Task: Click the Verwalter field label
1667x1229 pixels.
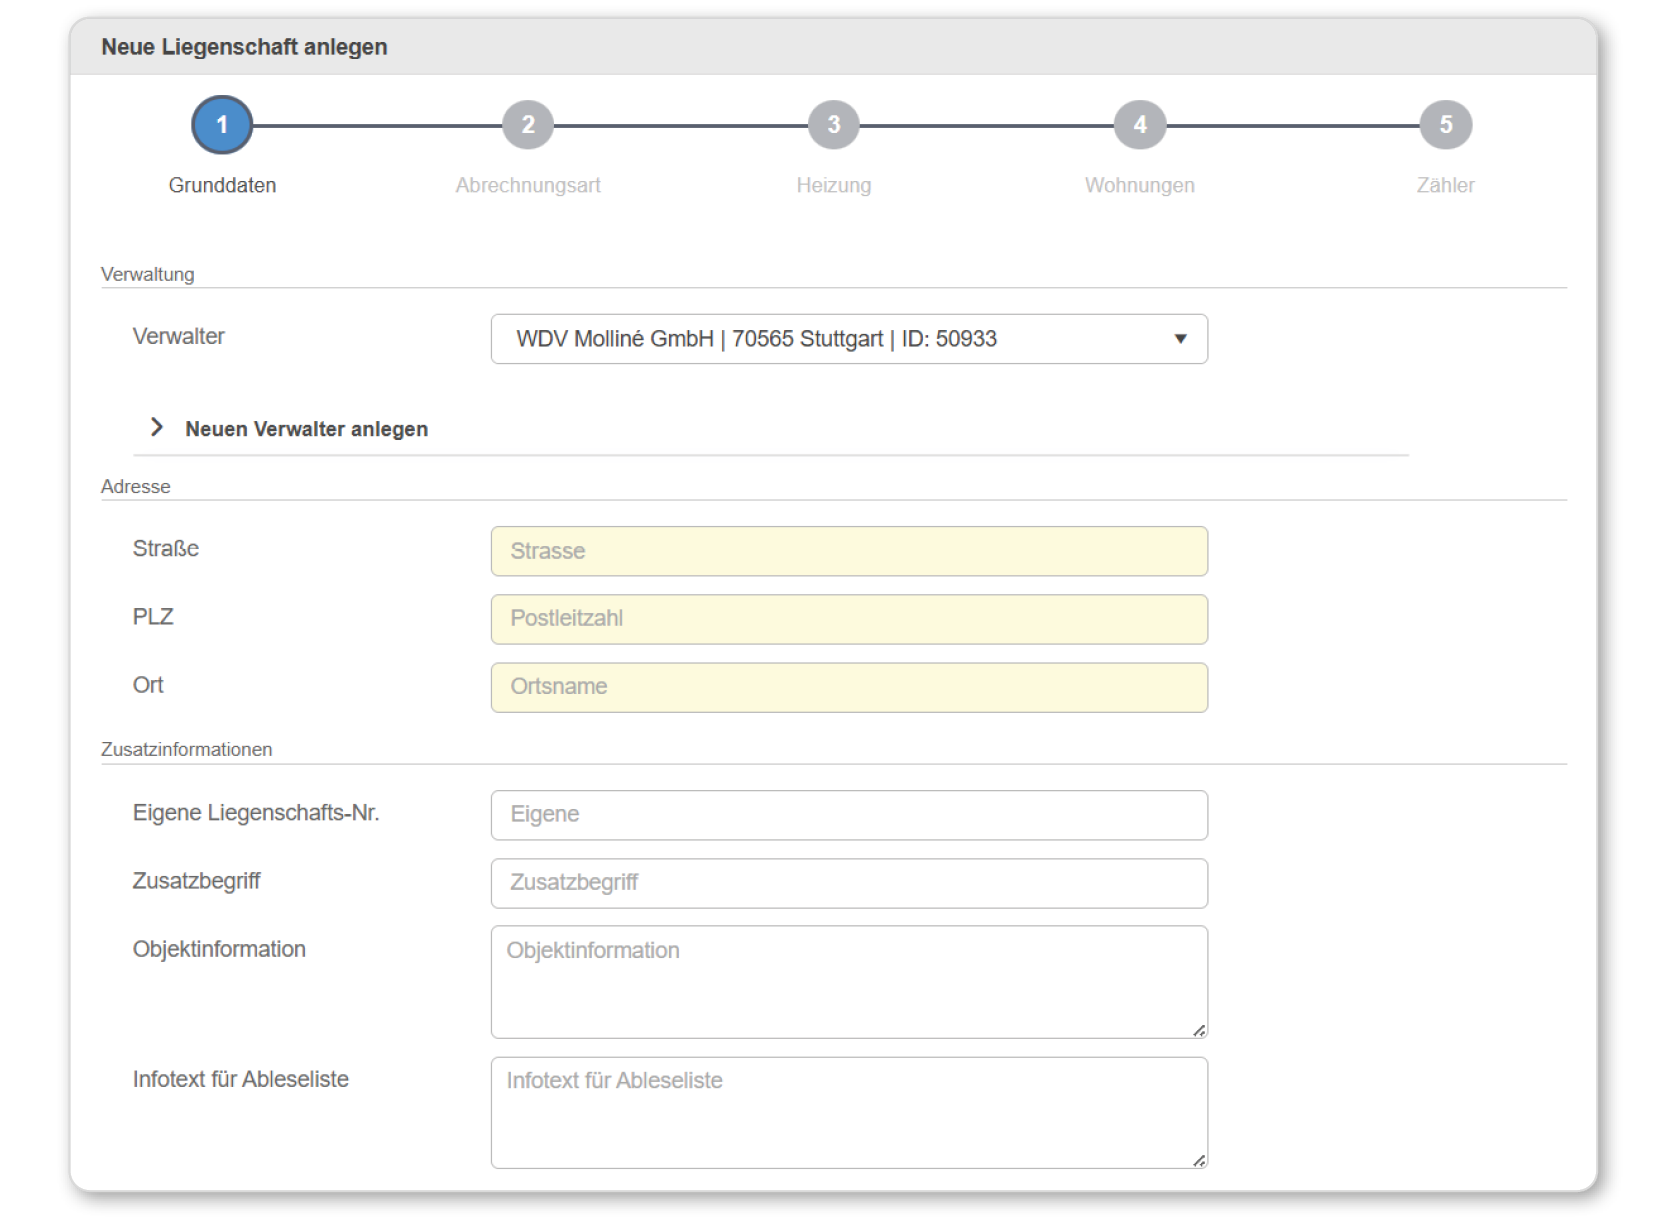Action: point(179,336)
